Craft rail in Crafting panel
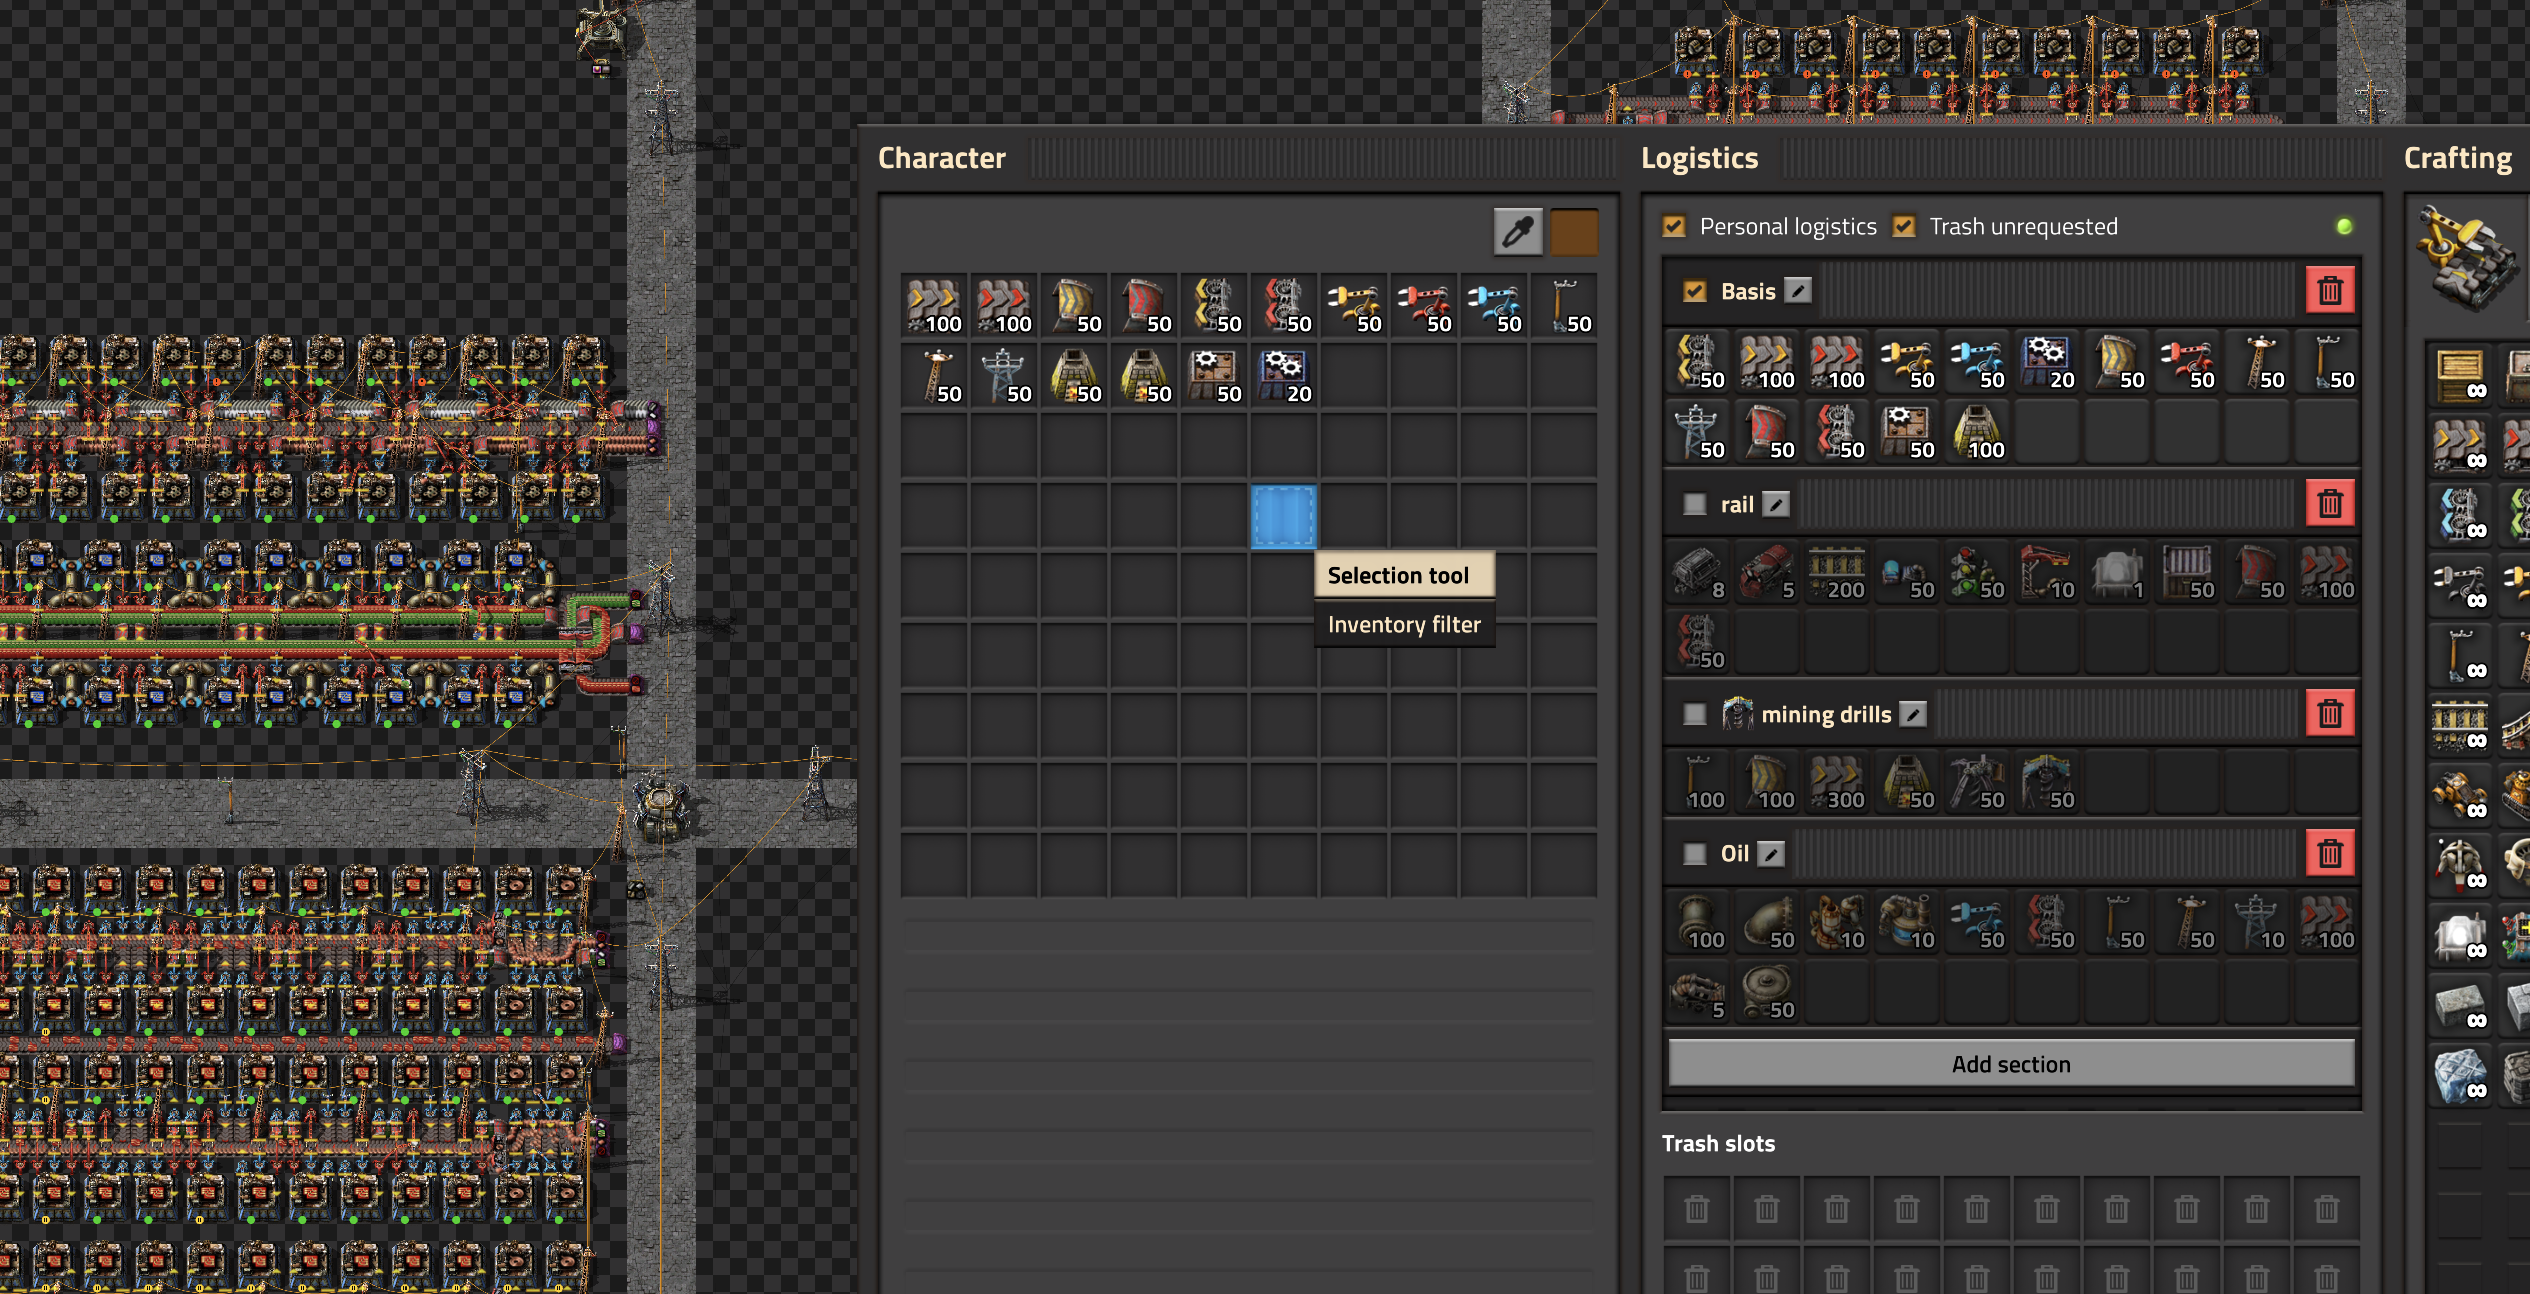2530x1294 pixels. (2460, 725)
